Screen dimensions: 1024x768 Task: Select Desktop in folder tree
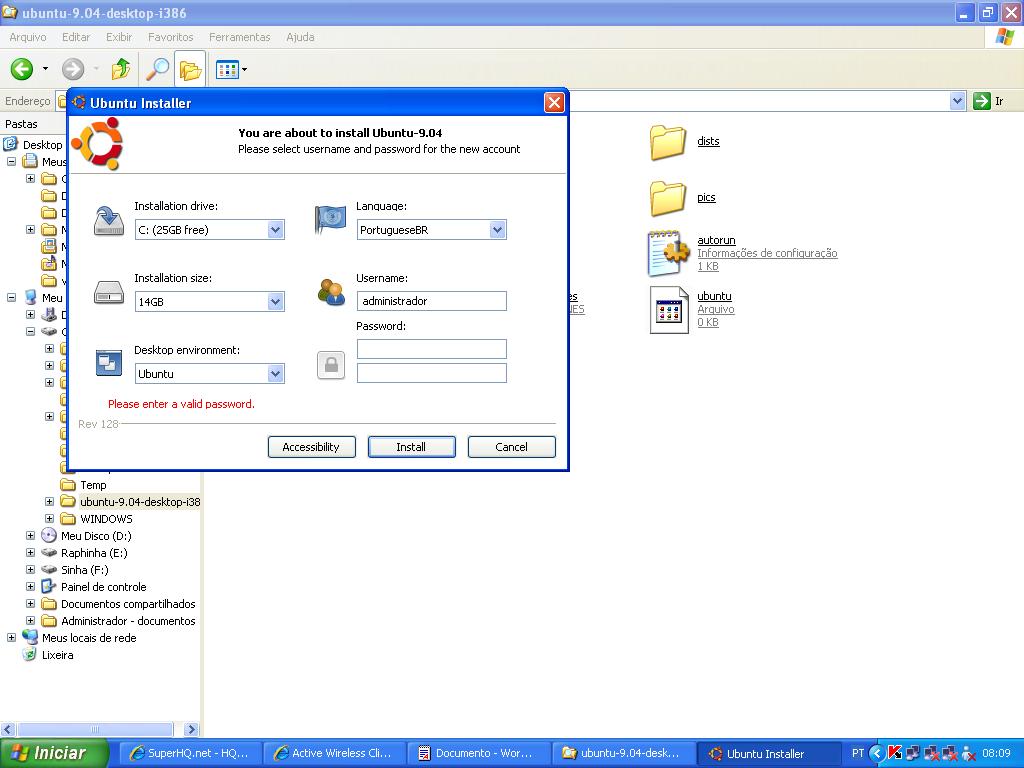coord(42,144)
